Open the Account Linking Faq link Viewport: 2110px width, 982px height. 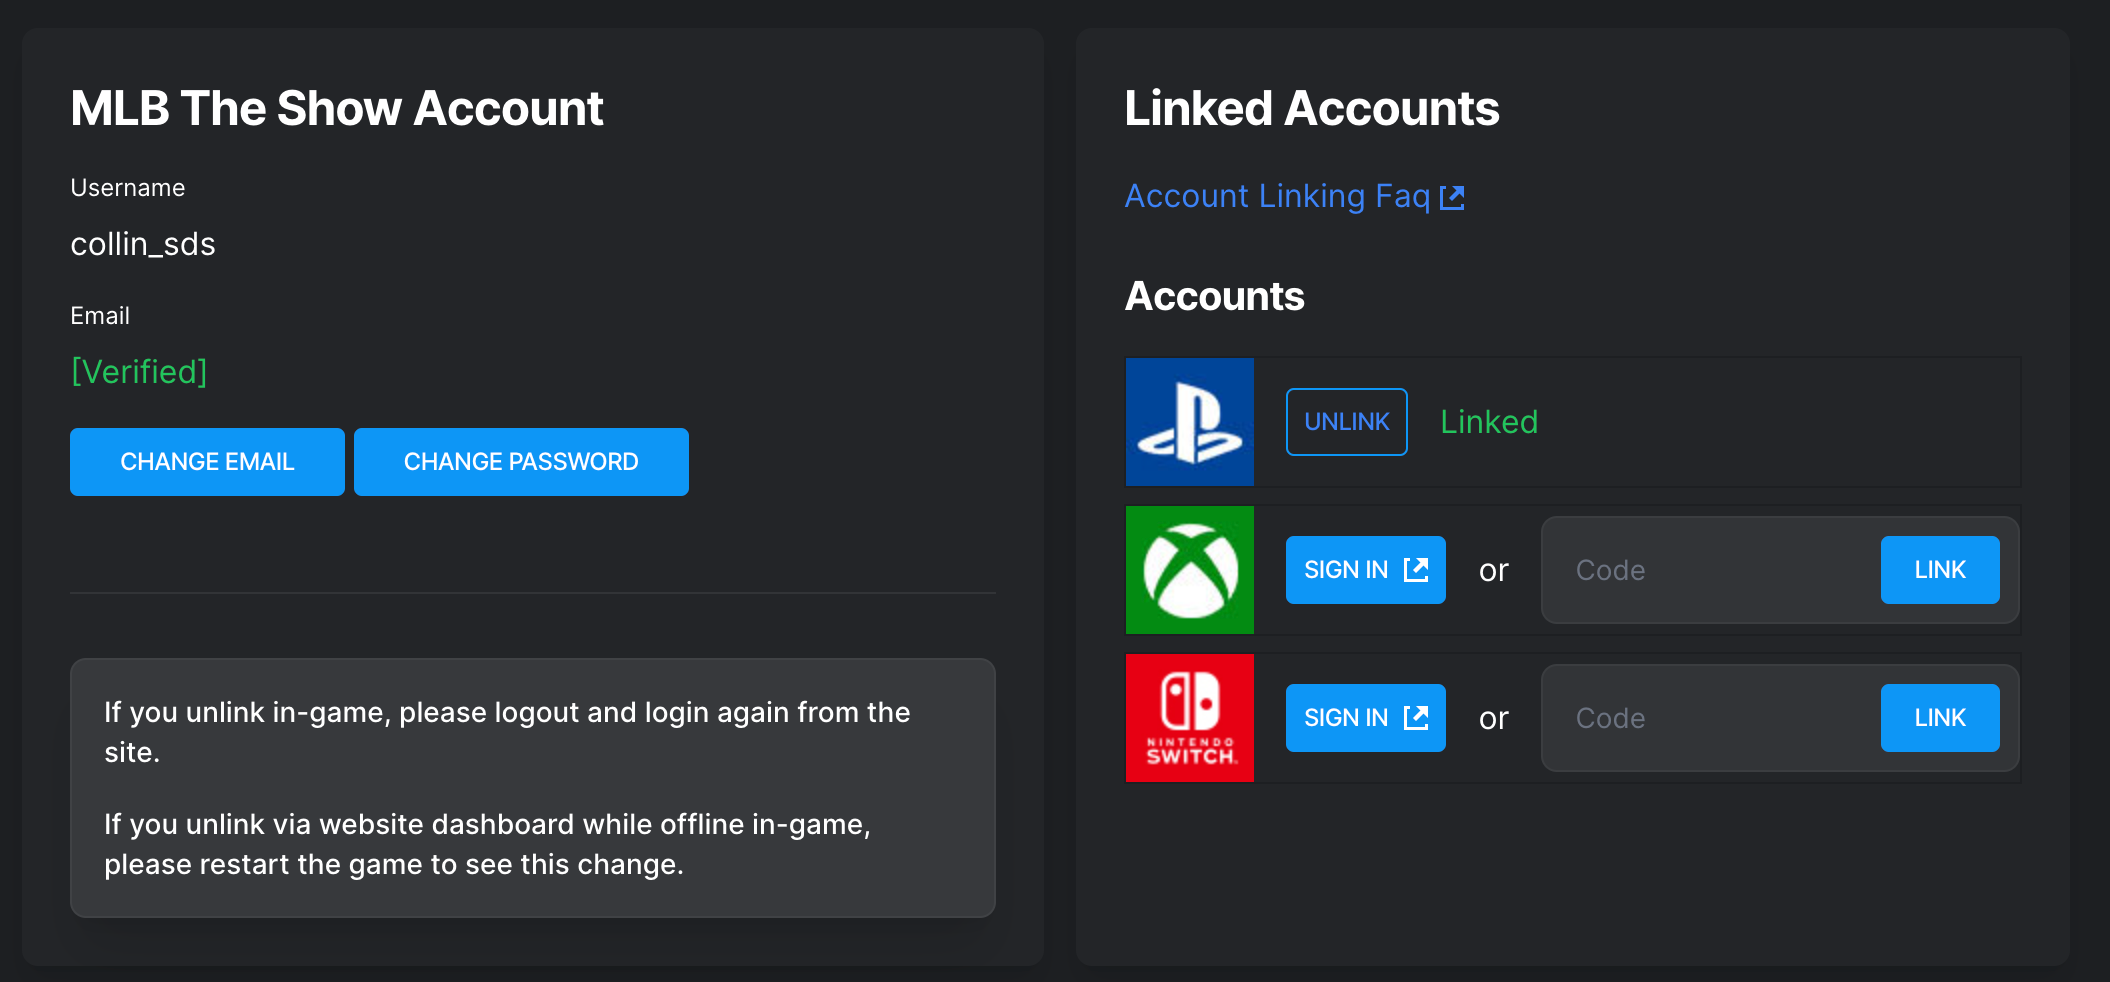tap(1277, 196)
